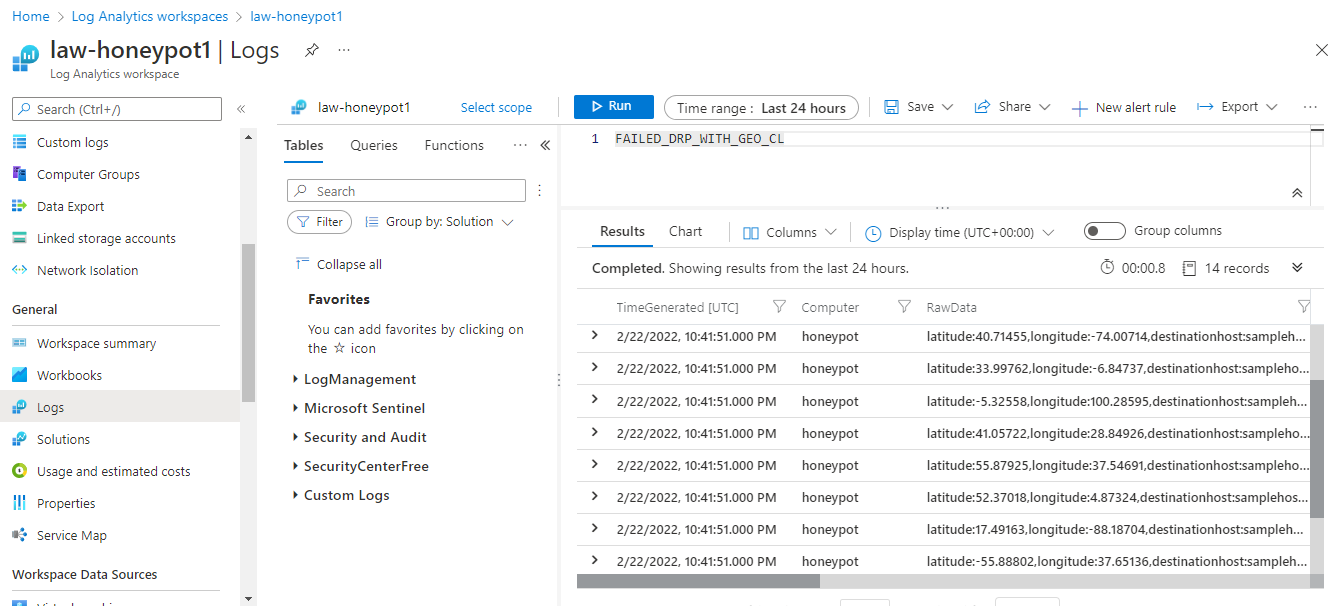This screenshot has width=1342, height=606.
Task: Open Properties in sidebar
Action: coord(66,503)
